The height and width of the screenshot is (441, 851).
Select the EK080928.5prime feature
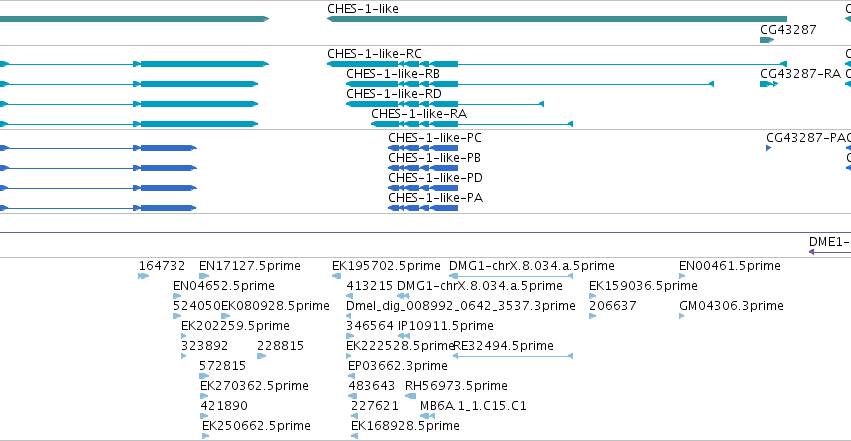(x=275, y=306)
